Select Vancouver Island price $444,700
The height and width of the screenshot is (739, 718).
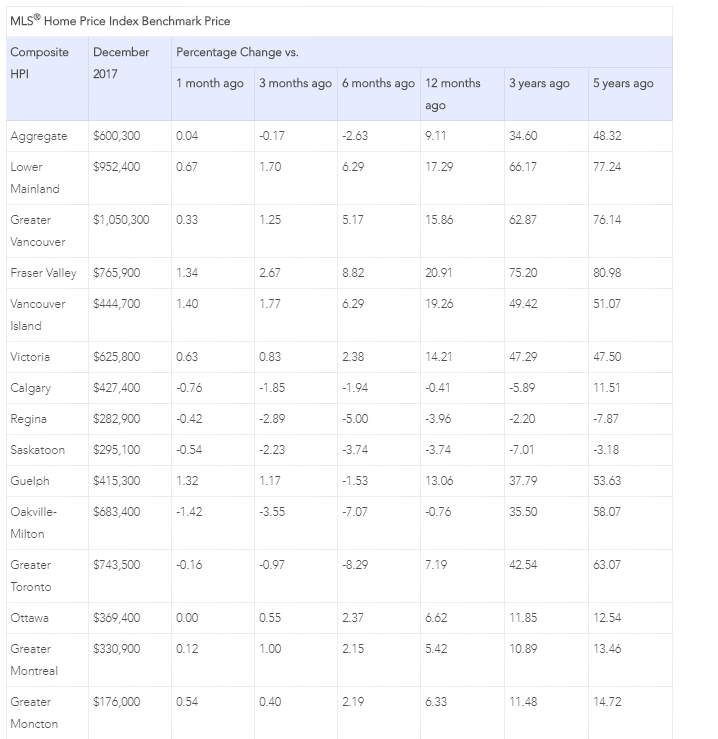coord(116,304)
